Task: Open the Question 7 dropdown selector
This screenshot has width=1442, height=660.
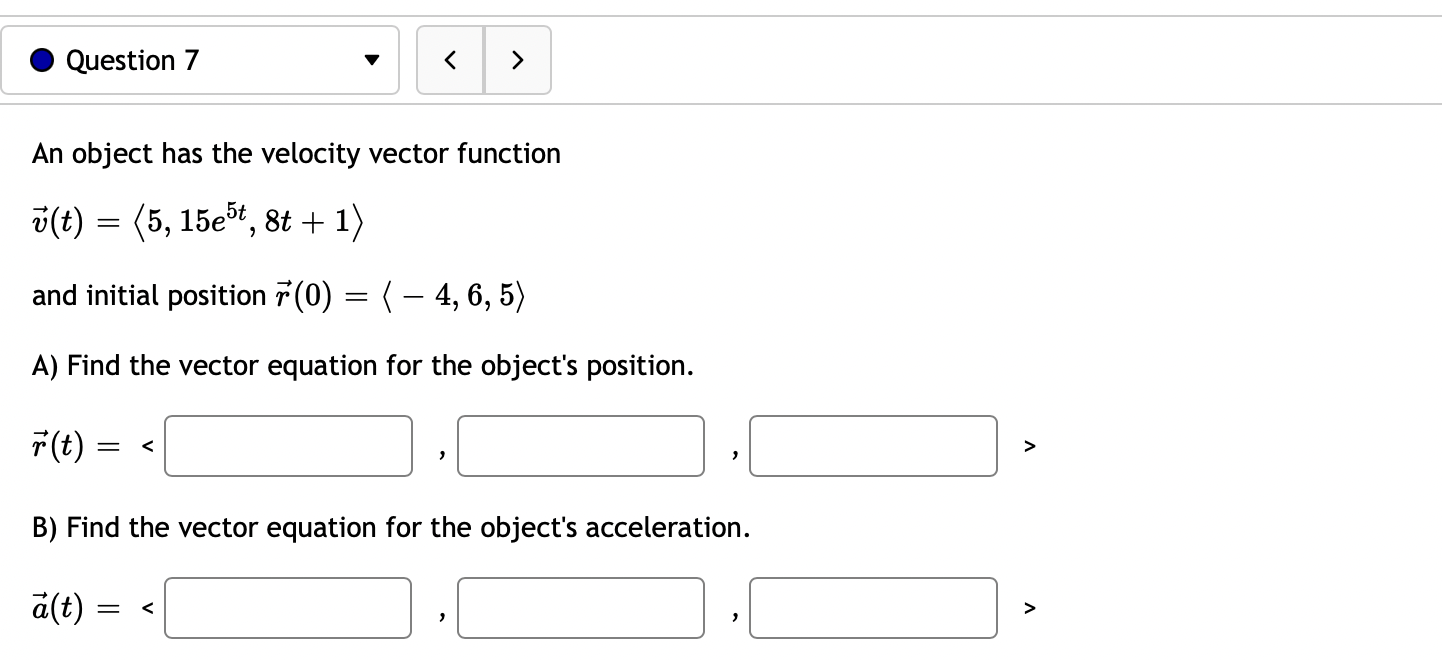Action: tap(200, 60)
